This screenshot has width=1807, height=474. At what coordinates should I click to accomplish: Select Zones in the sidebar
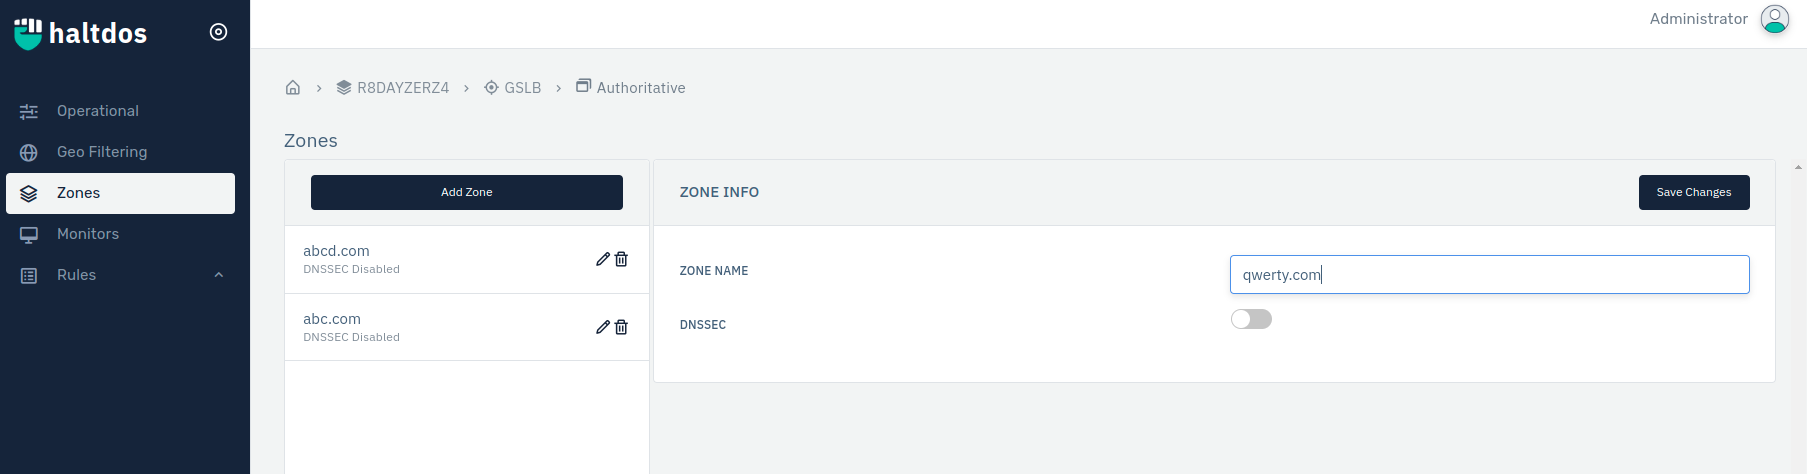[120, 193]
